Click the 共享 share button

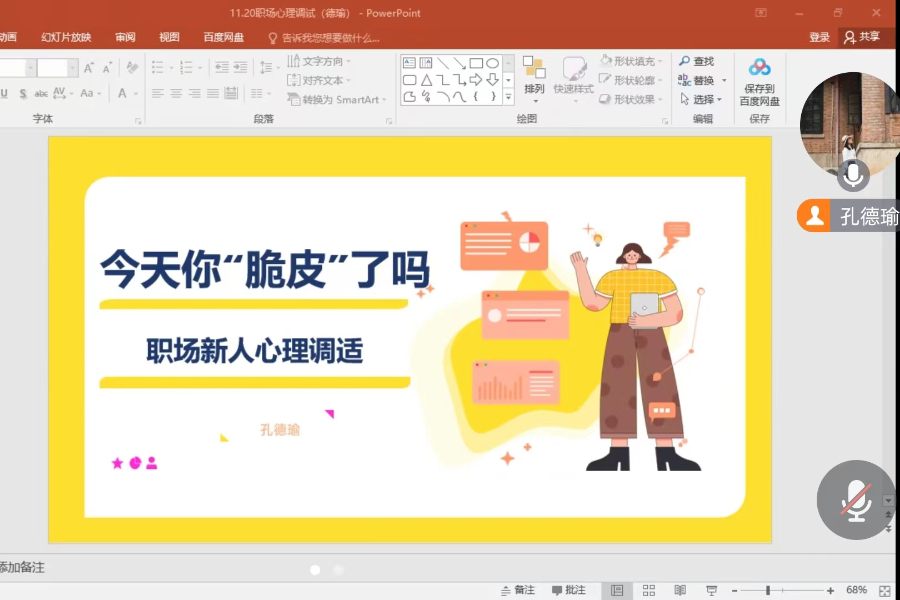pos(866,35)
